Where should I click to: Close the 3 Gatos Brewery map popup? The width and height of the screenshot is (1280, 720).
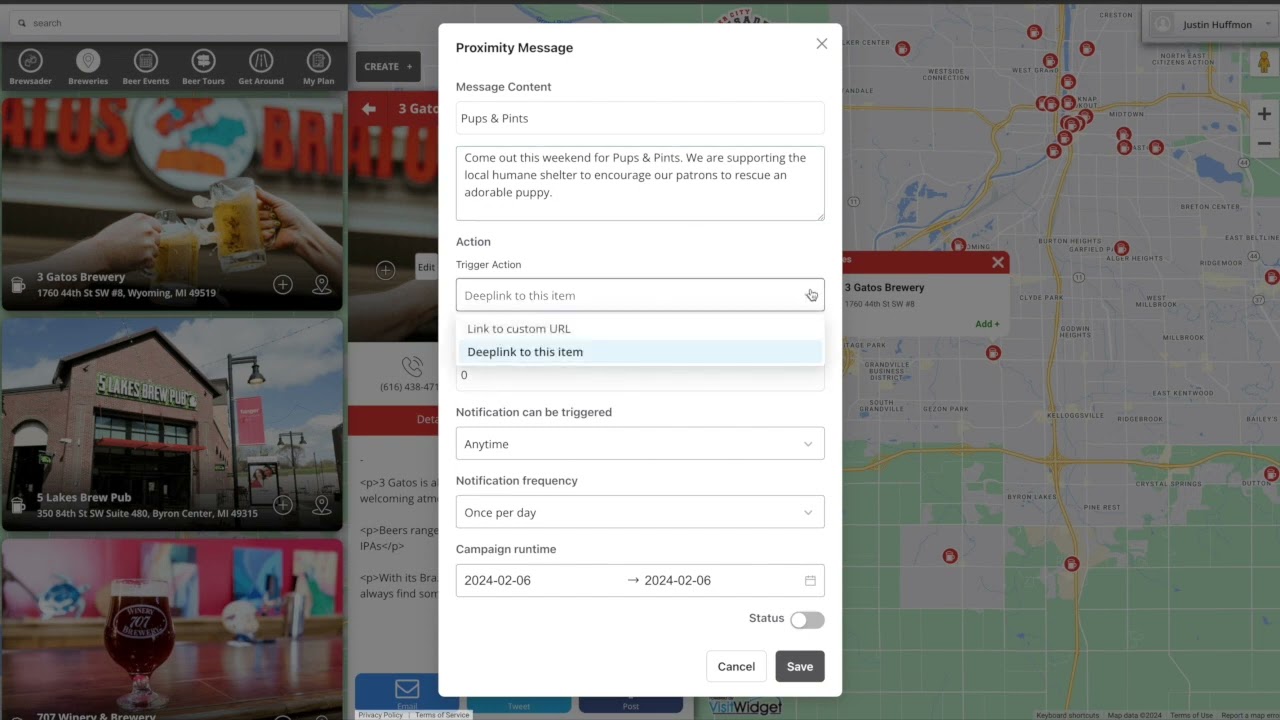pyautogui.click(x=998, y=262)
